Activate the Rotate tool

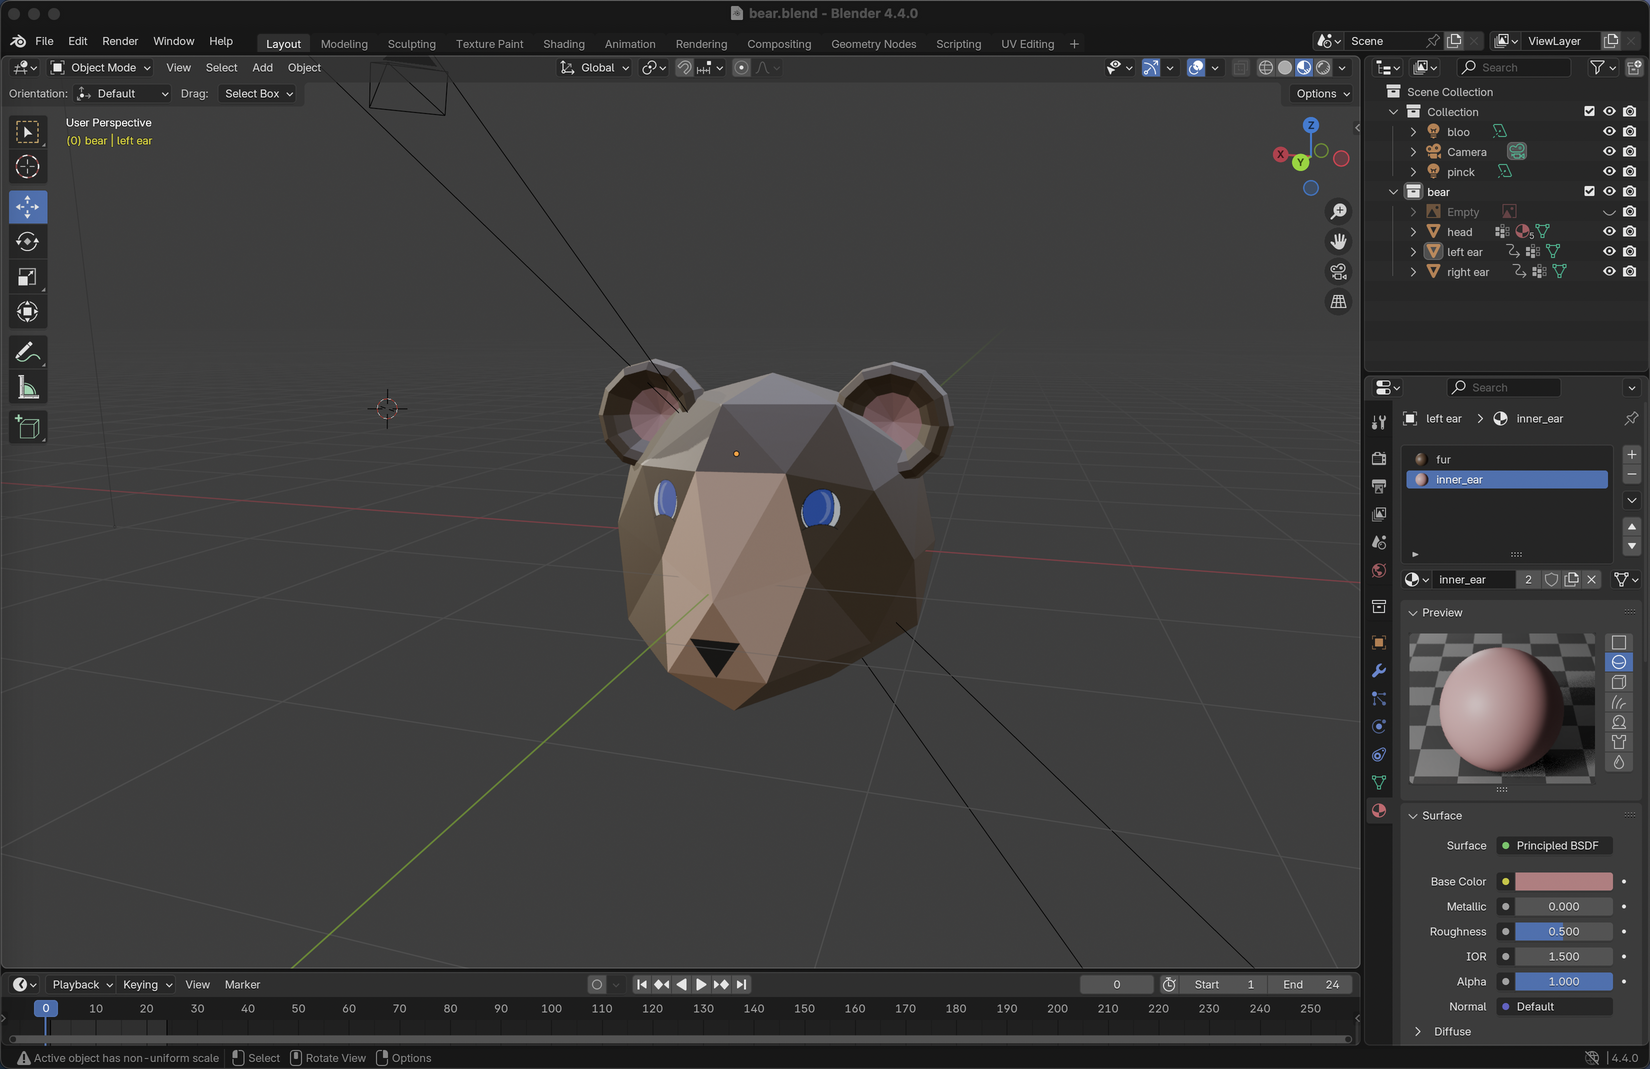tap(28, 242)
